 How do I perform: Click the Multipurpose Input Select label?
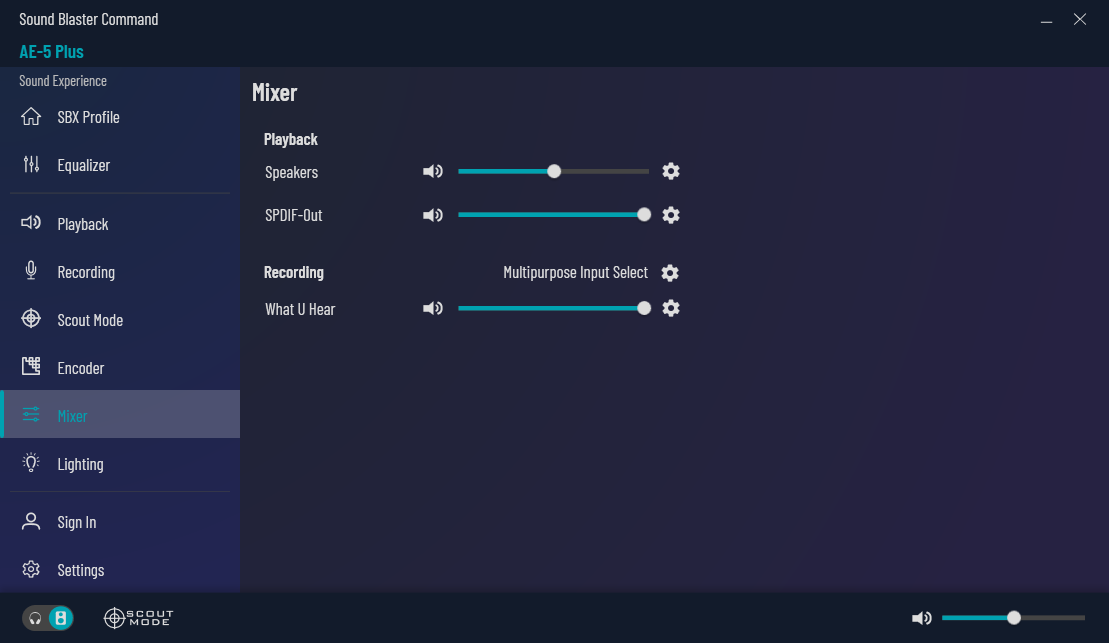point(575,272)
